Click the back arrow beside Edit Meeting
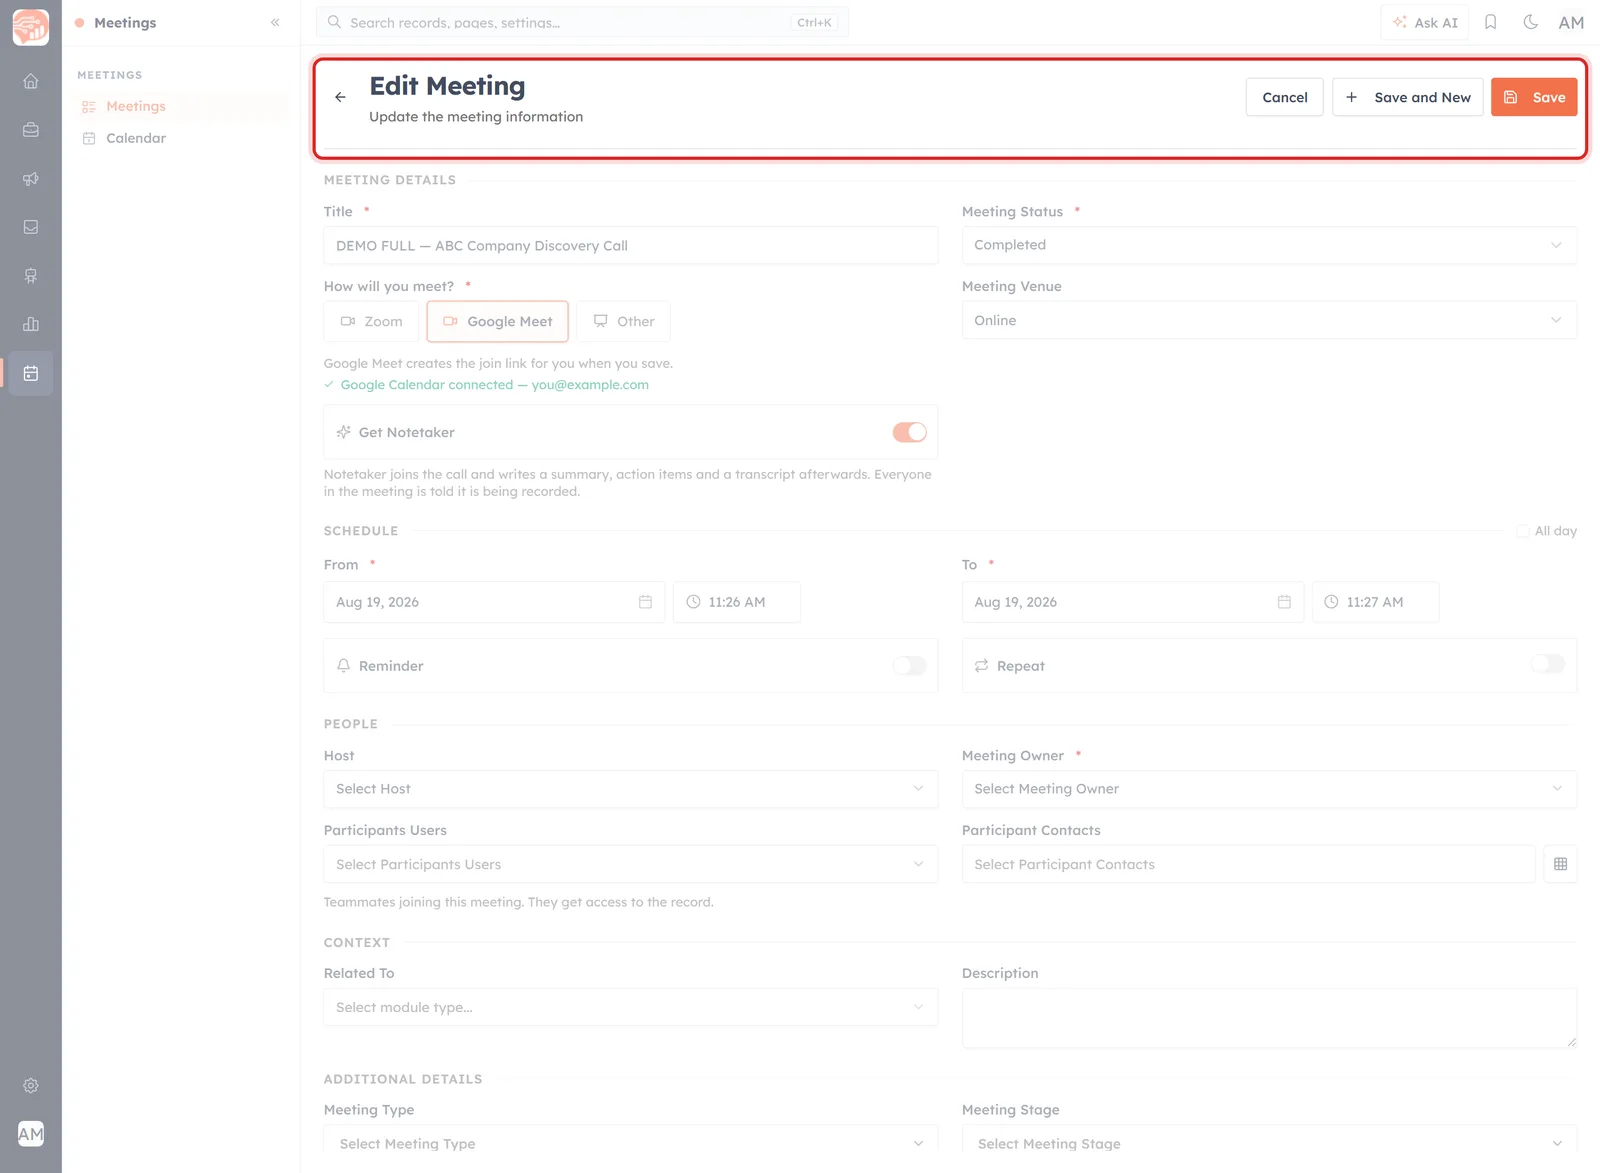The width and height of the screenshot is (1600, 1173). [340, 97]
